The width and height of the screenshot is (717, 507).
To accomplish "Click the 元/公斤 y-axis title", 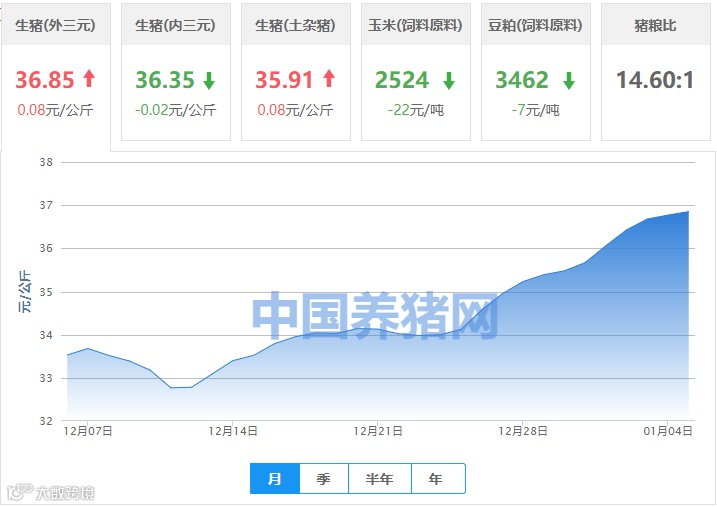I will 25,291.
